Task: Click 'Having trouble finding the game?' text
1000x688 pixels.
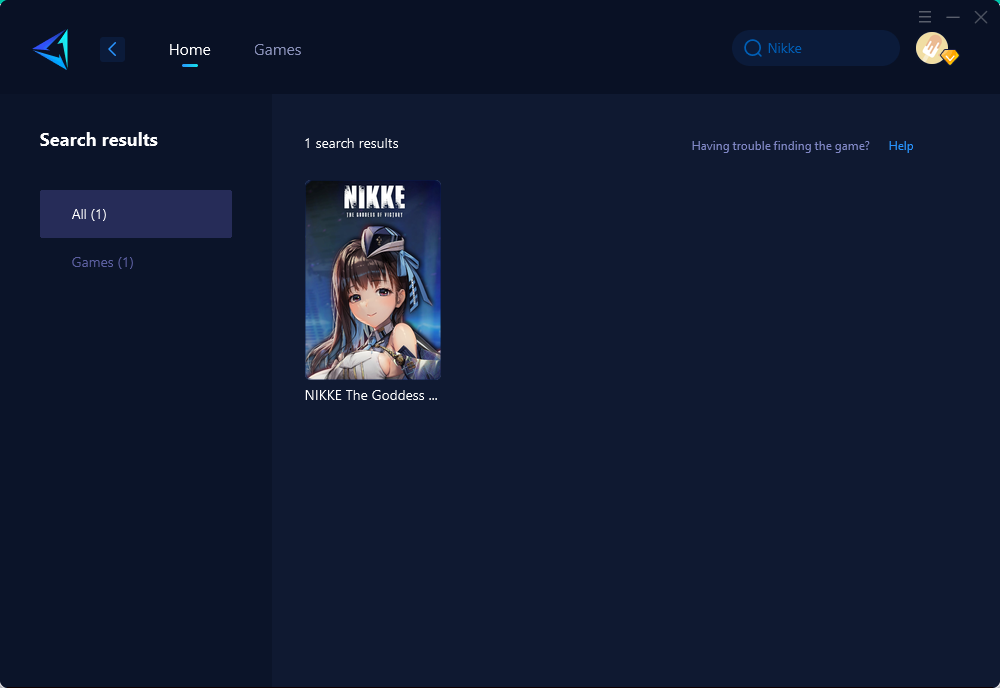Action: (781, 145)
